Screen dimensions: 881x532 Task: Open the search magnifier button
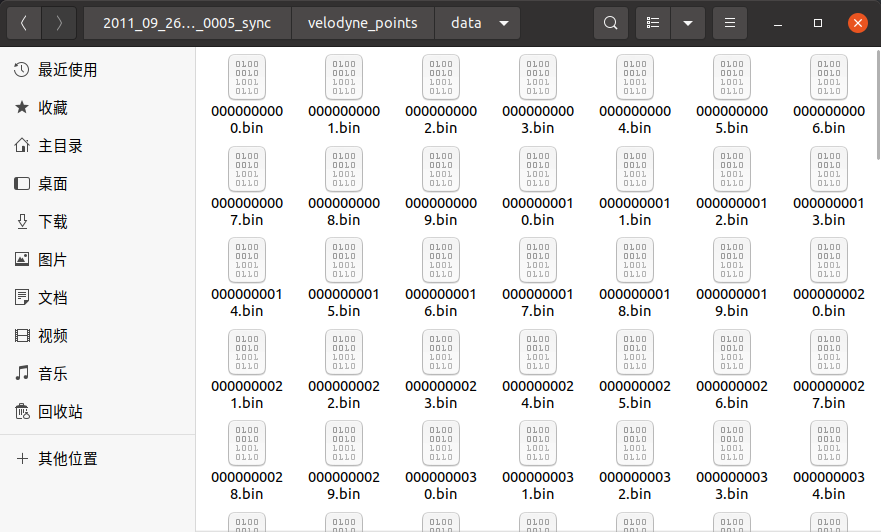click(611, 23)
